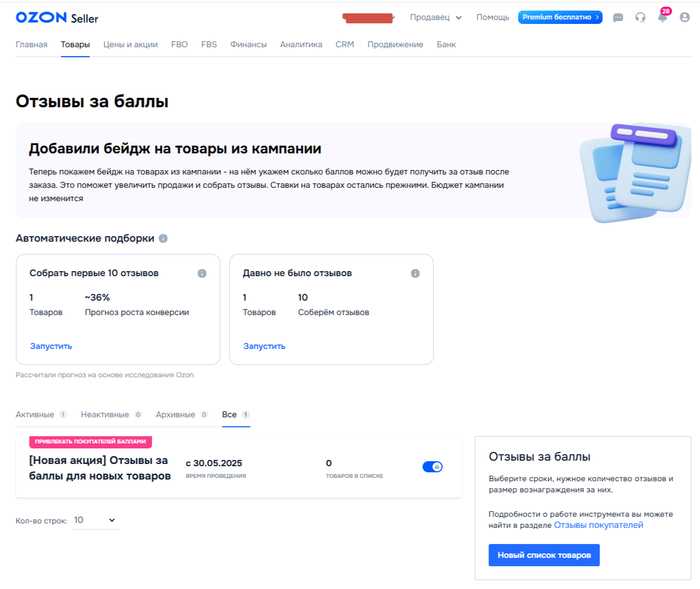
Task: Open the Цены и акции menu
Action: (x=130, y=44)
